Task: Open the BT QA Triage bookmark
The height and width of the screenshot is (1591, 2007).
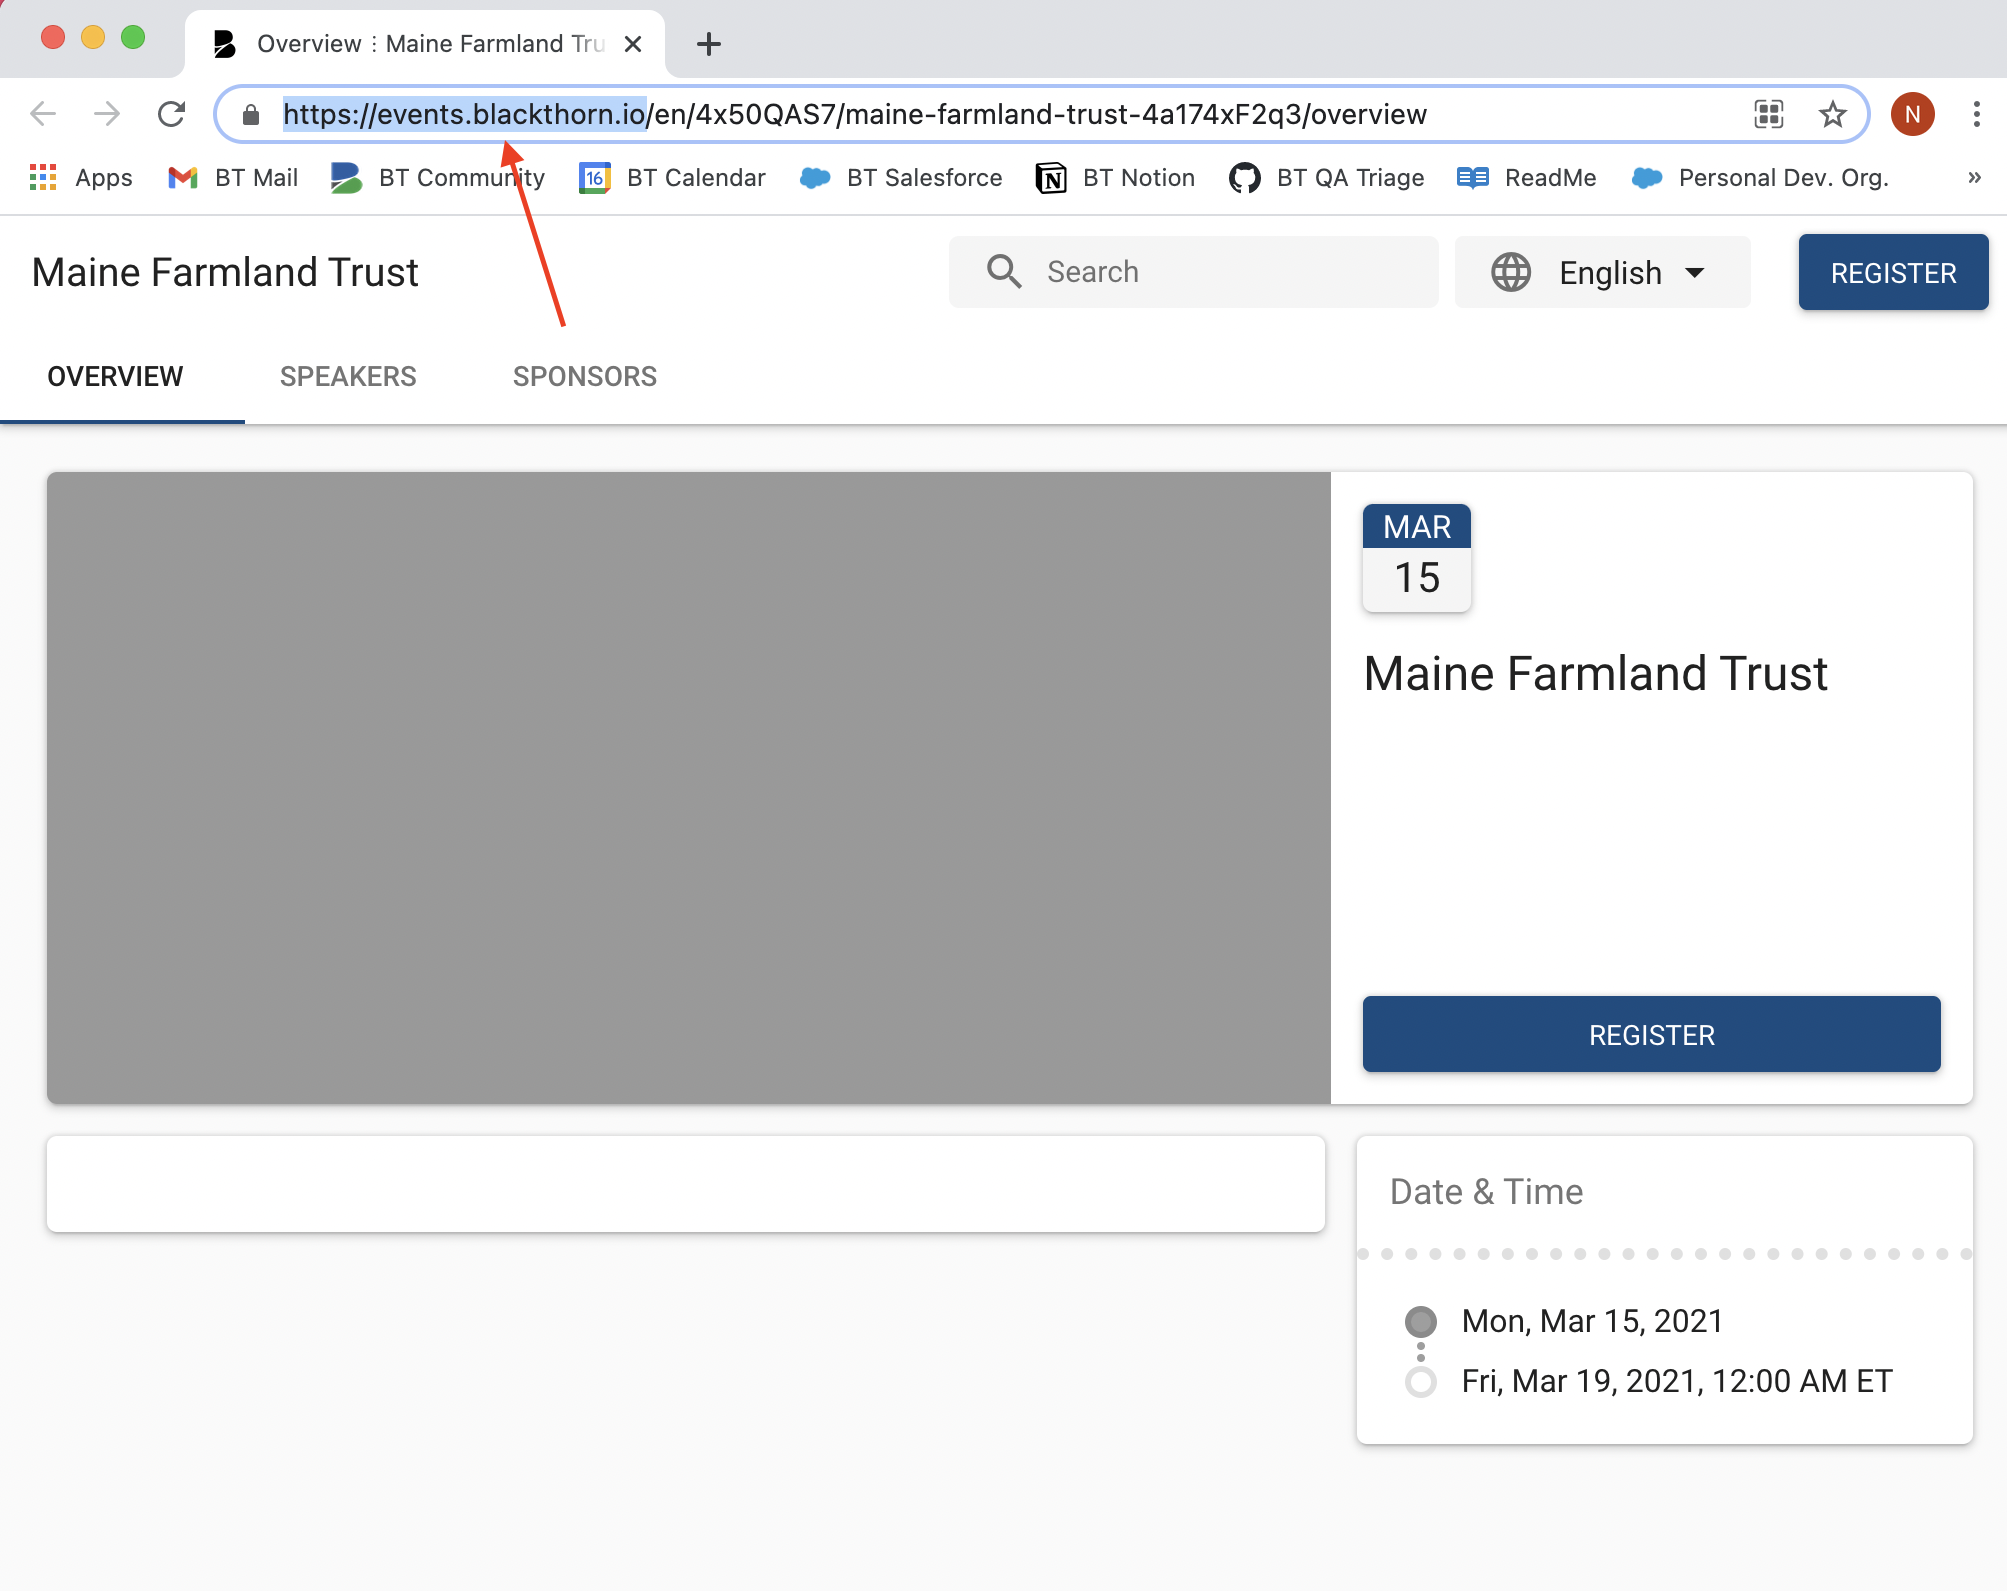Action: pyautogui.click(x=1327, y=178)
